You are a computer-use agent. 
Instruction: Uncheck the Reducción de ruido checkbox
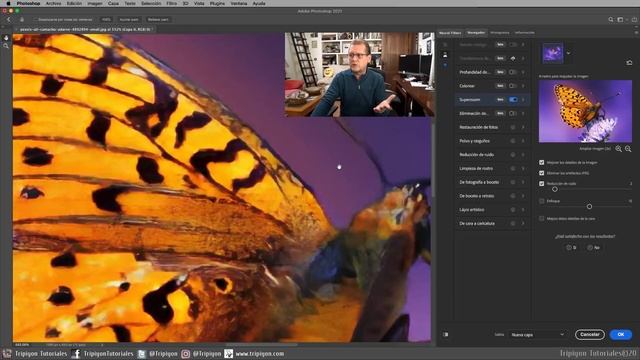pos(542,184)
